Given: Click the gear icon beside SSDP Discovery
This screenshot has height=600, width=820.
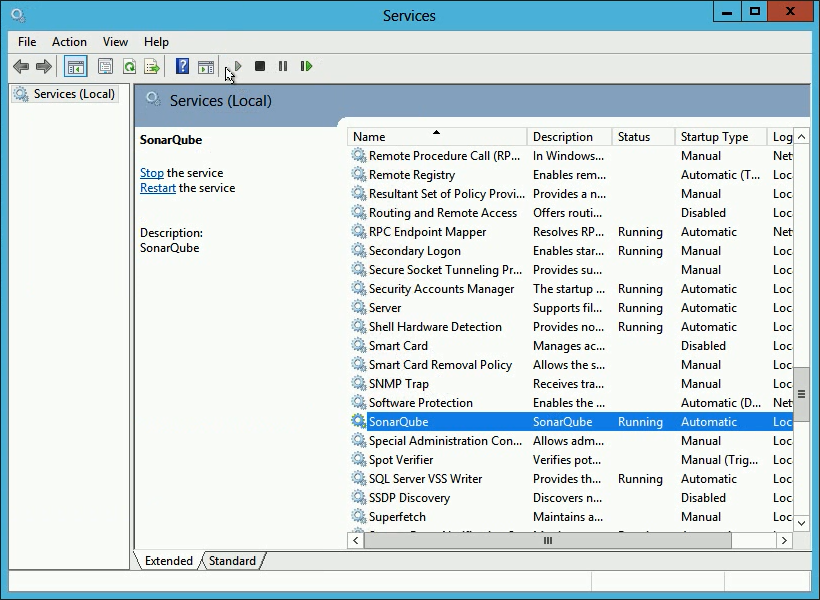Looking at the screenshot, I should [358, 497].
